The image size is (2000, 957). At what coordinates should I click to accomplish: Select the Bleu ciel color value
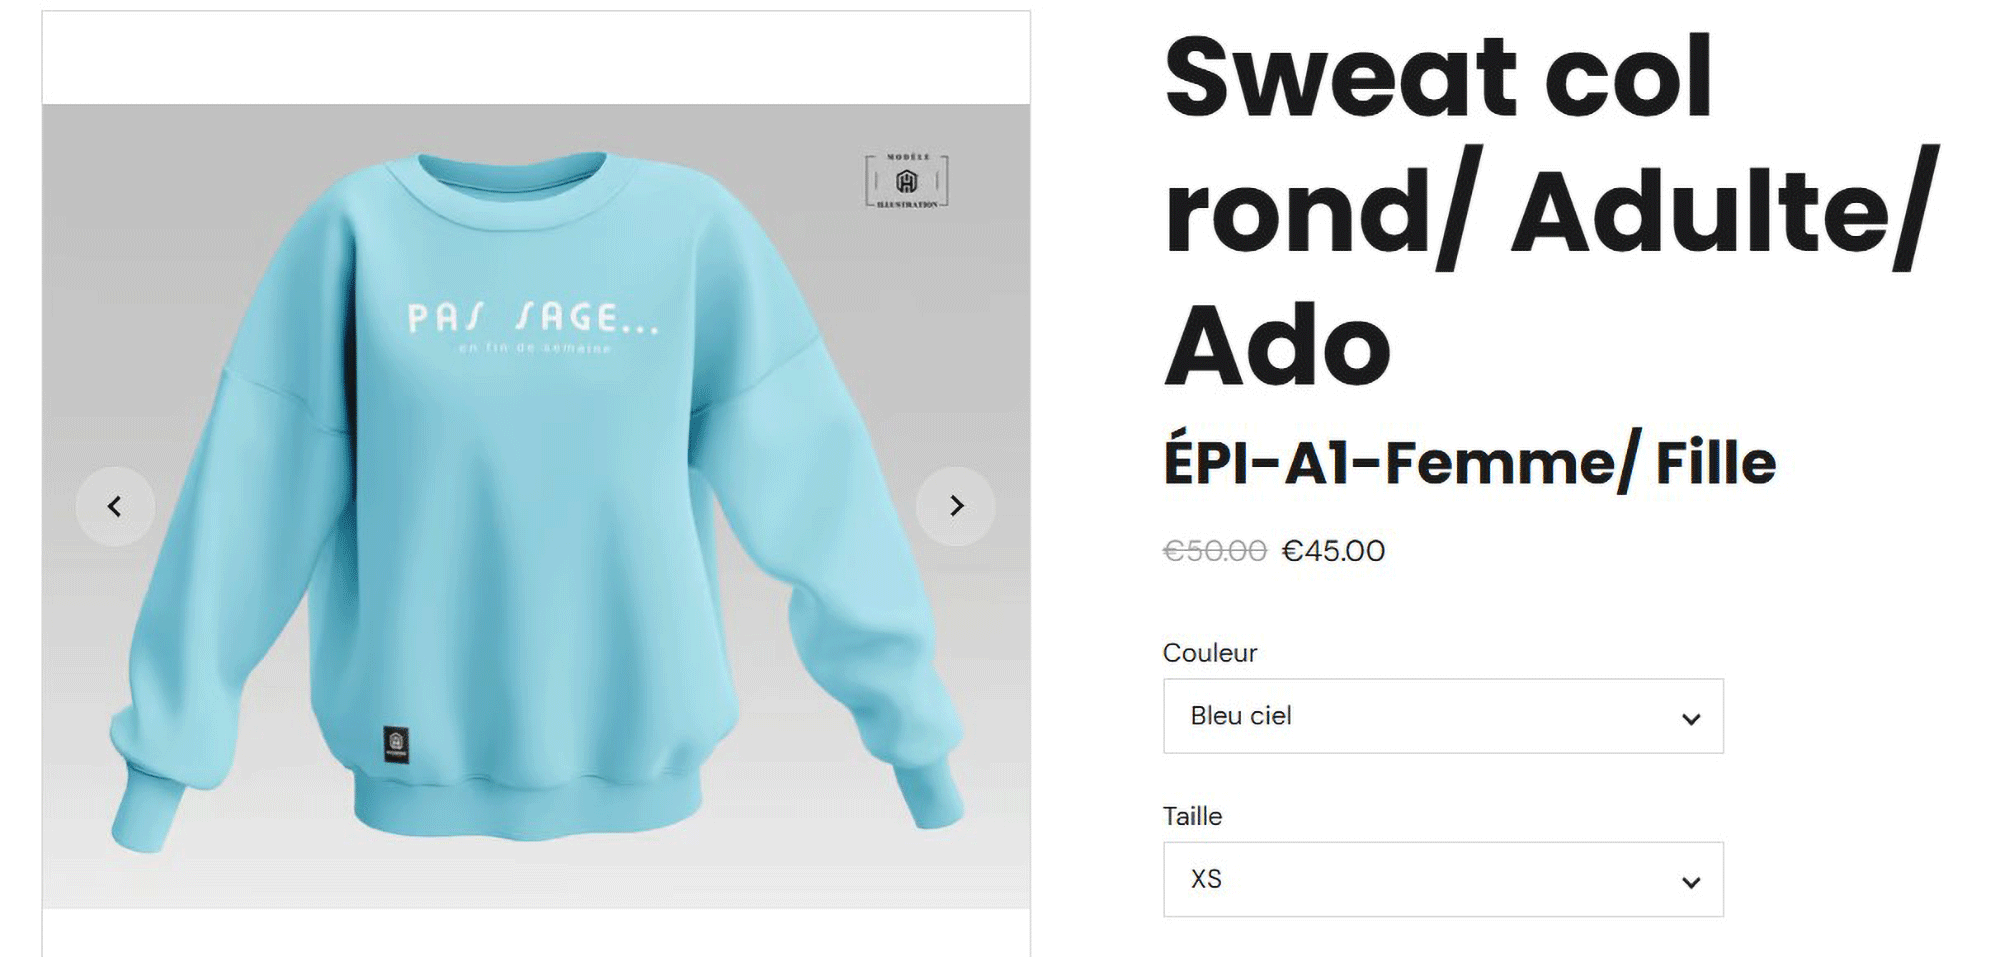1241,716
